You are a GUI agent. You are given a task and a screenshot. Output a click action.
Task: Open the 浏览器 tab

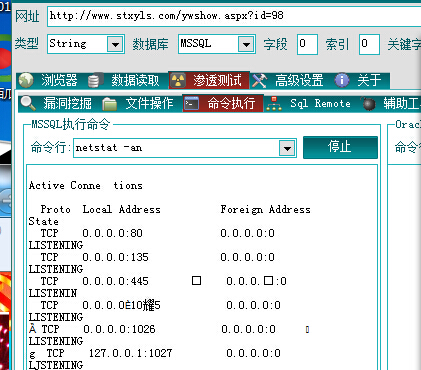pos(48,80)
